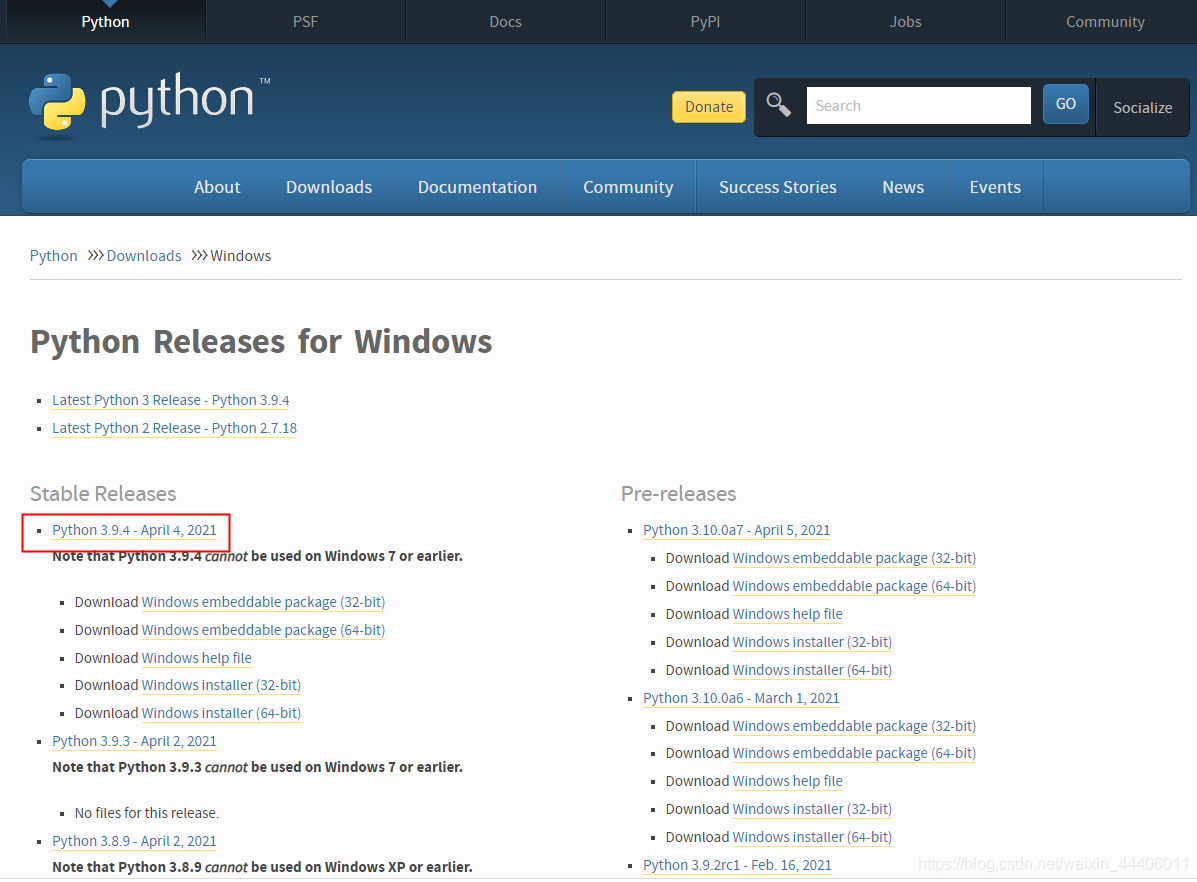Open Python 3.10.0a6 - March 1, 2021 pre-release
1197x882 pixels.
[x=741, y=698]
